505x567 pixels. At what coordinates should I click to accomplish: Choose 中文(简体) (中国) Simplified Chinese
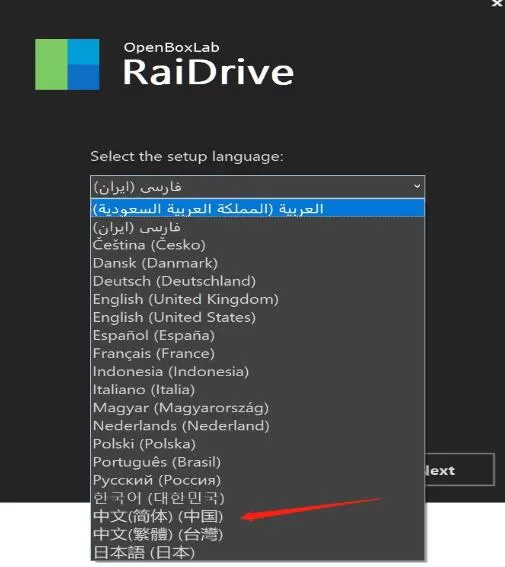click(258, 516)
